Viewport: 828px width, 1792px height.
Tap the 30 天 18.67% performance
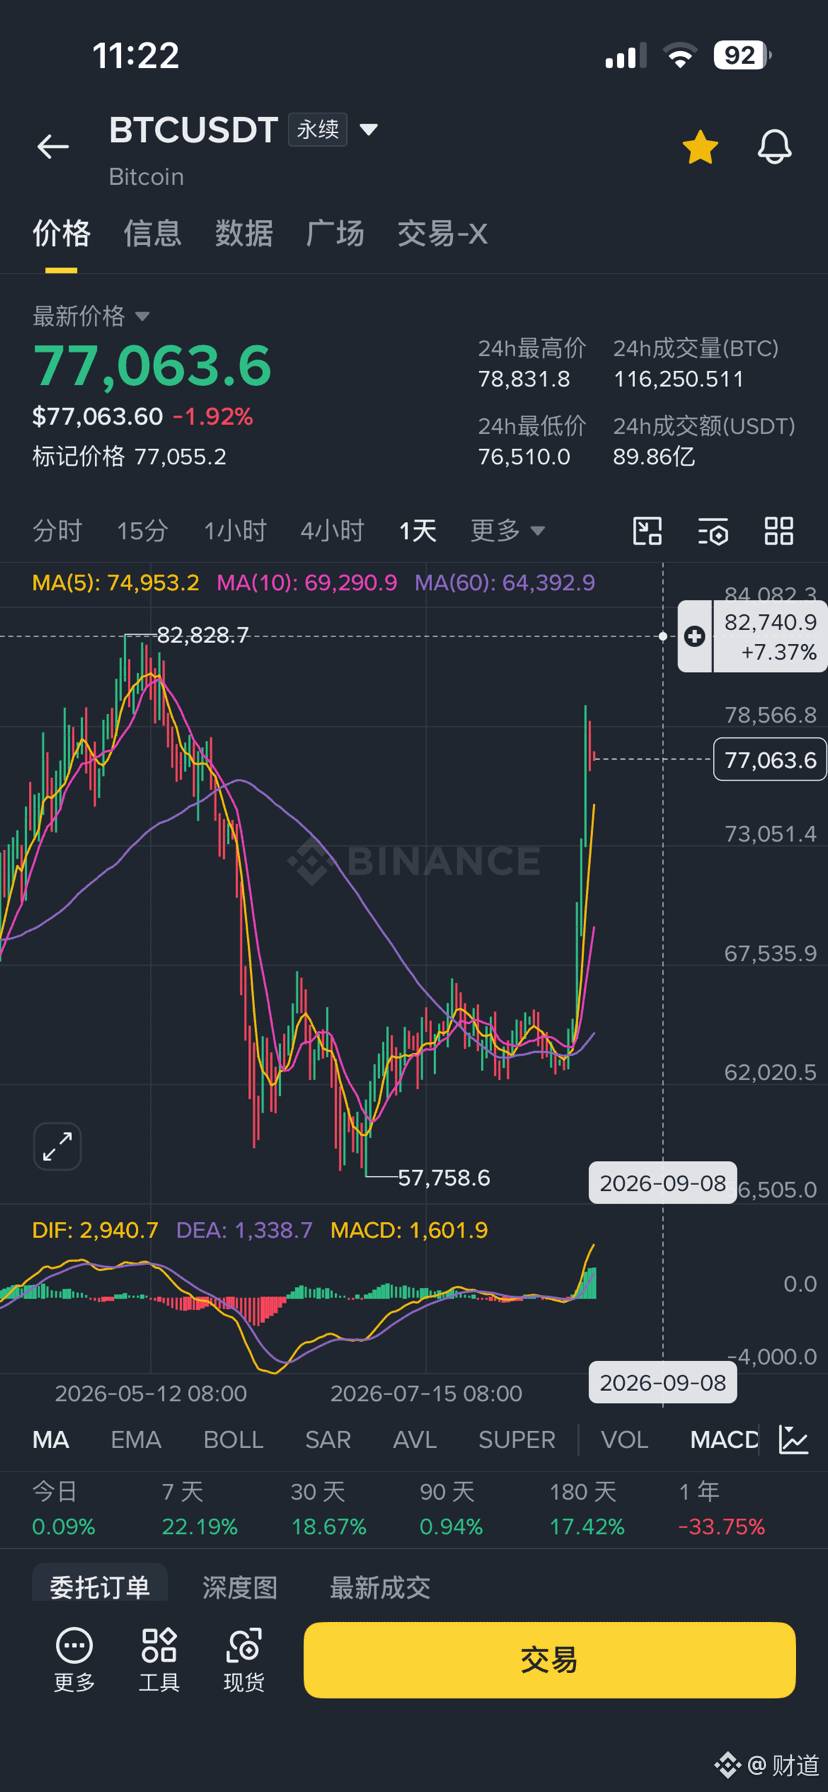pos(329,1509)
